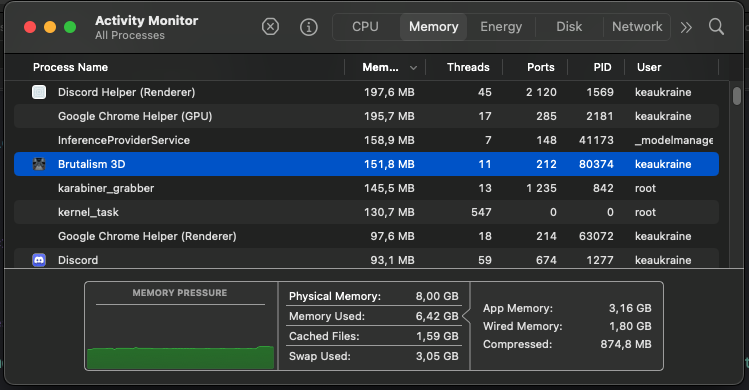Click the 158,9 MB memory value
This screenshot has height=390, width=749.
pos(389,140)
